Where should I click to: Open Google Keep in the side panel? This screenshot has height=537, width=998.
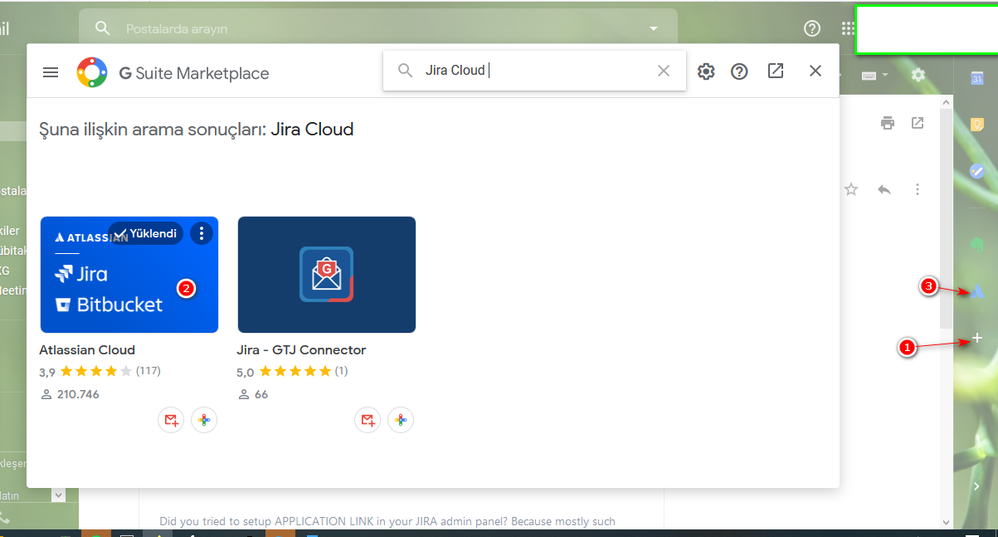pos(977,125)
